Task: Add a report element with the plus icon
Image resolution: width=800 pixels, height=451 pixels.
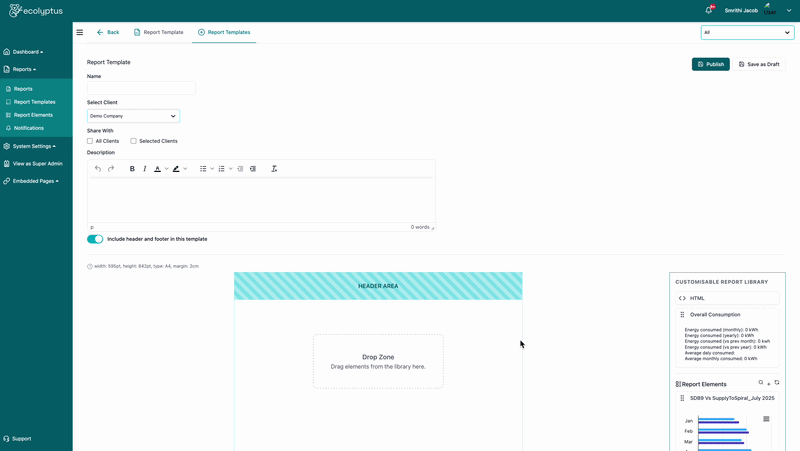Action: (x=769, y=384)
